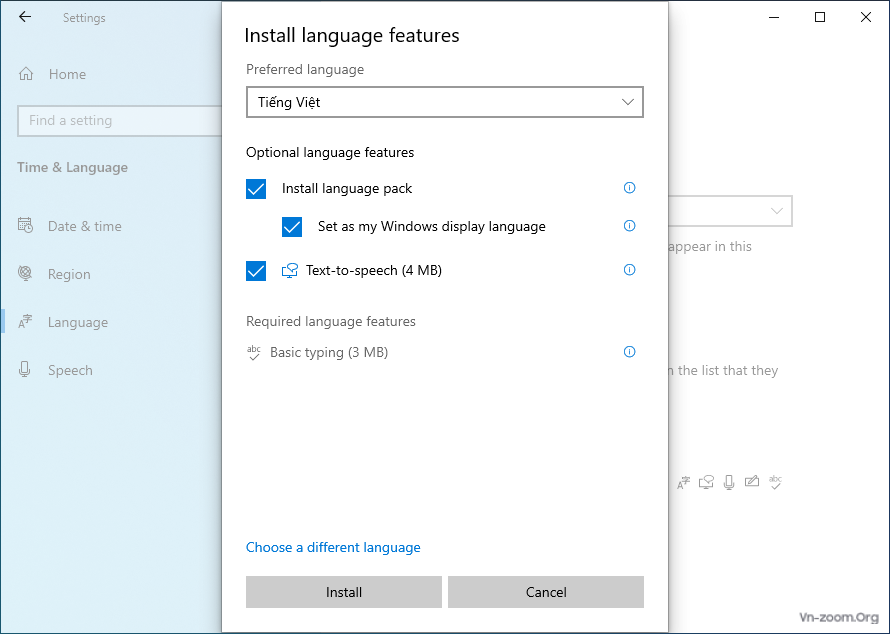This screenshot has height=634, width=890.
Task: Open Date & time settings
Action: click(x=85, y=226)
